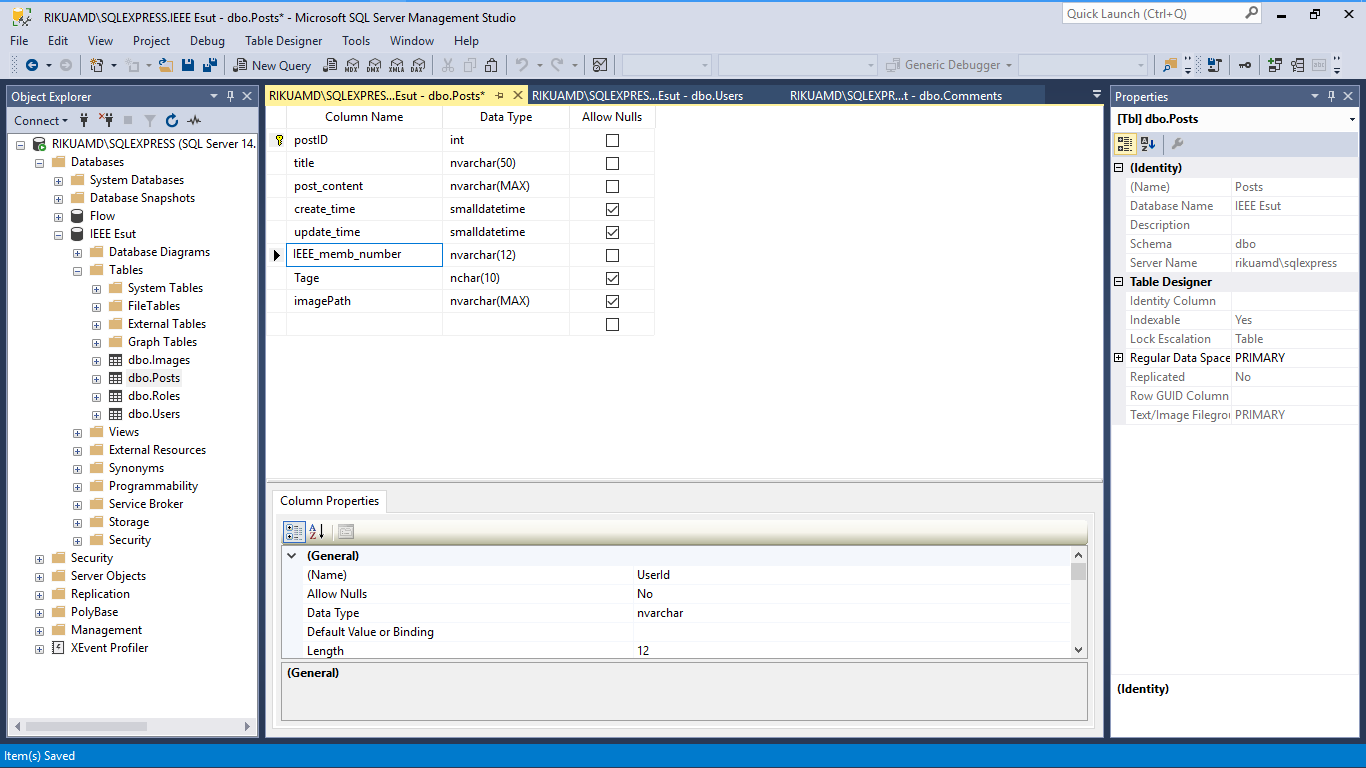Click the Relationships toolbar icon
This screenshot has width=1366, height=768.
pos(1275,65)
